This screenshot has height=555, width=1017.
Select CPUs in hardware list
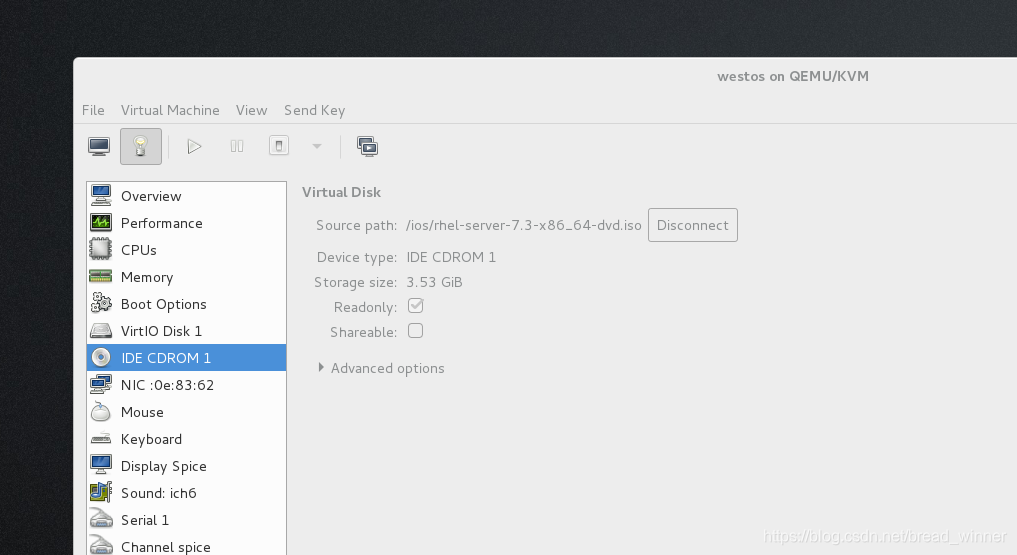tap(186, 250)
